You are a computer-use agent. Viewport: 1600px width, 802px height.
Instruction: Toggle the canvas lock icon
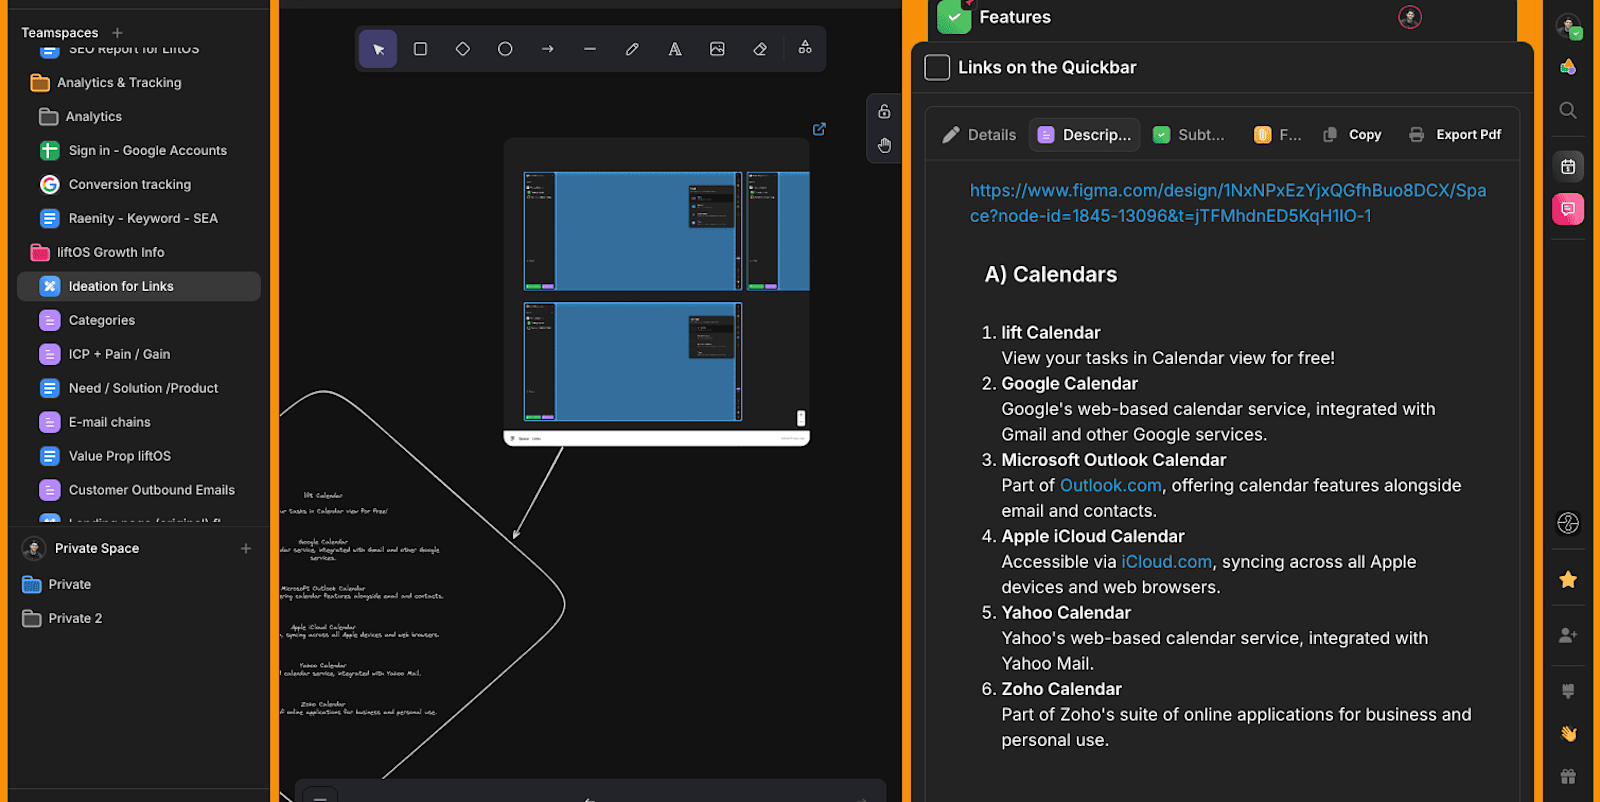tap(884, 111)
